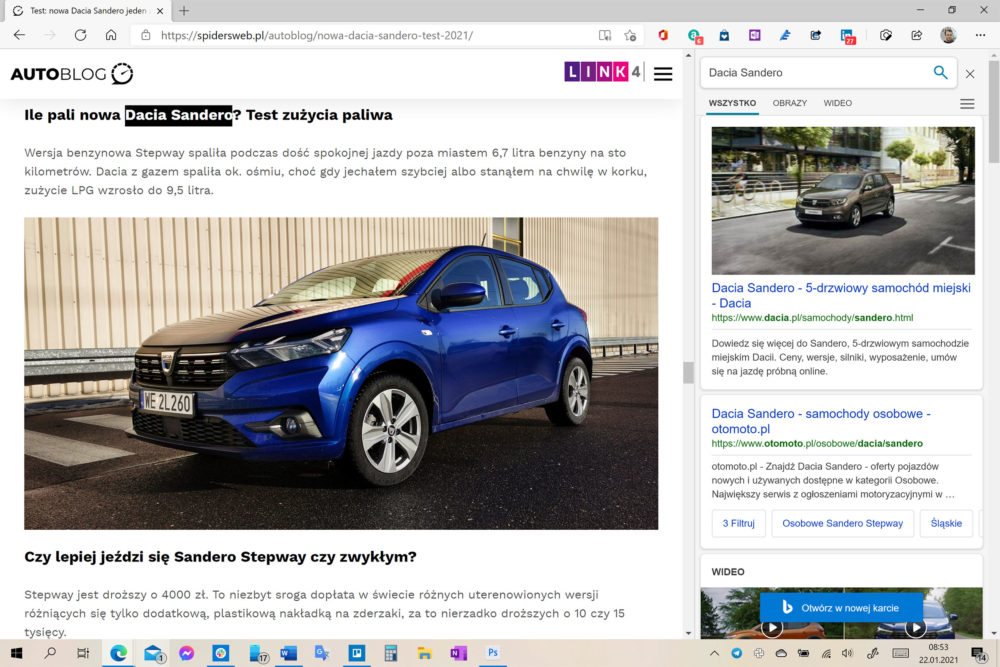Screen dimensions: 1000x667
Task: Reload the Spider's Web page
Action: pyautogui.click(x=80, y=35)
